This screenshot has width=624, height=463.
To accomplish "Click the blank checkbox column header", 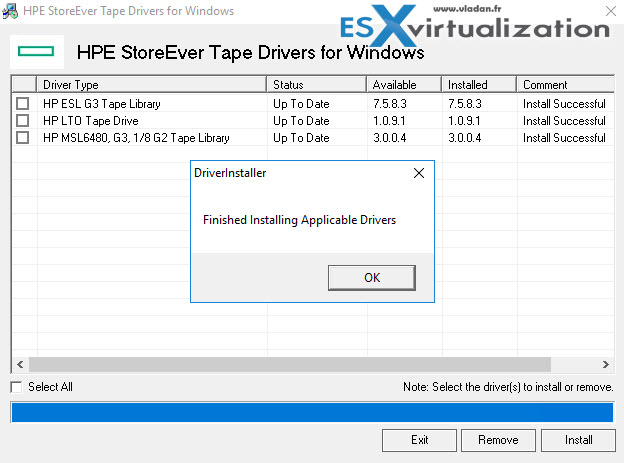I will click(x=24, y=85).
